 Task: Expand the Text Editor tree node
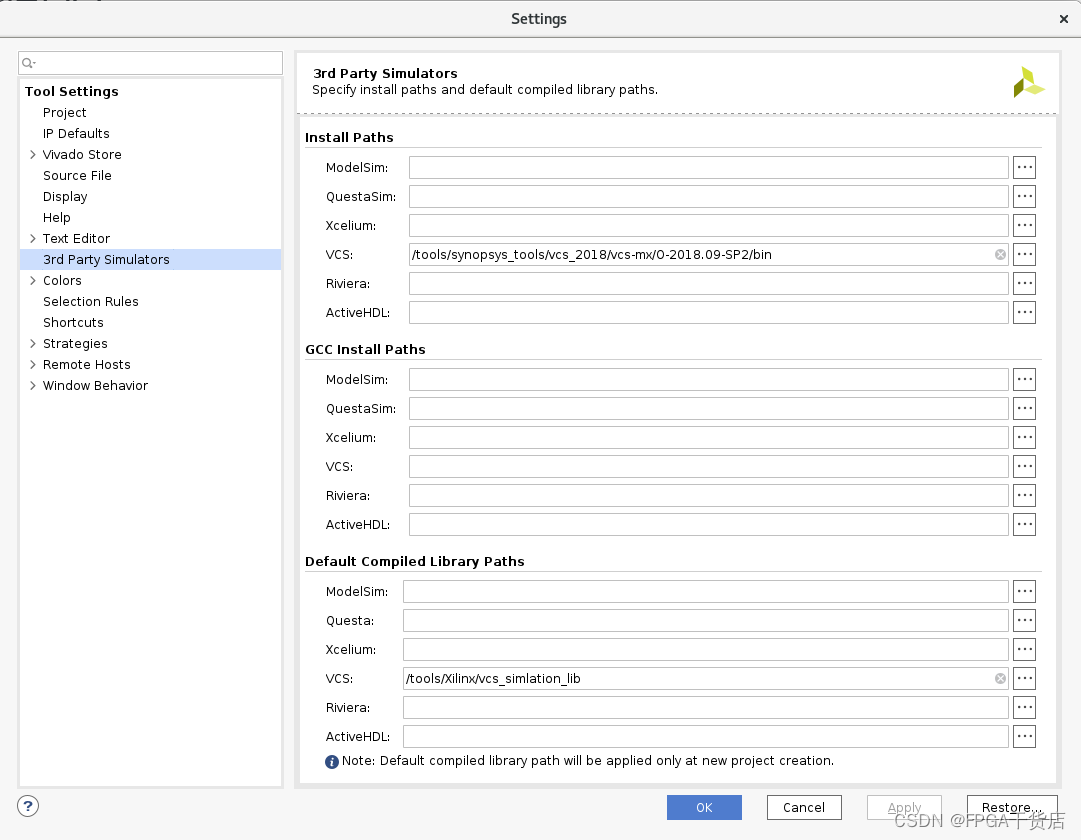[x=32, y=239]
